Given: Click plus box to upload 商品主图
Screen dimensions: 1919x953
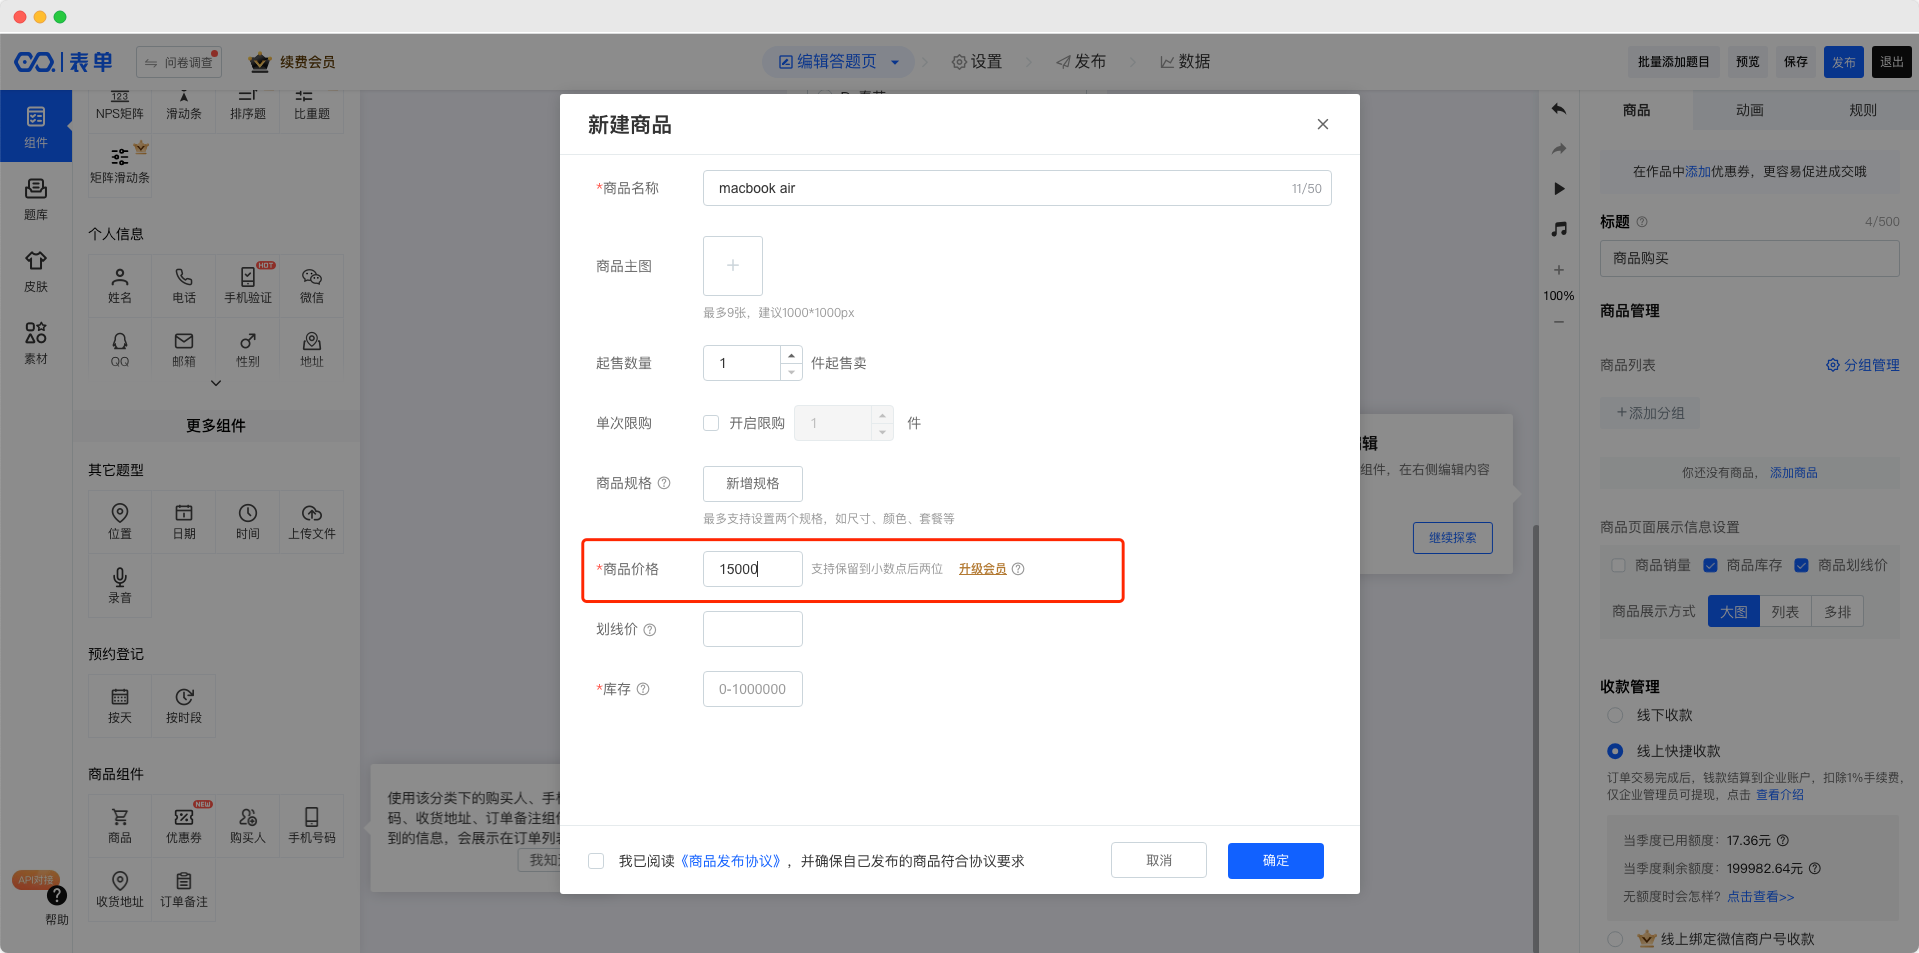Looking at the screenshot, I should [x=732, y=266].
